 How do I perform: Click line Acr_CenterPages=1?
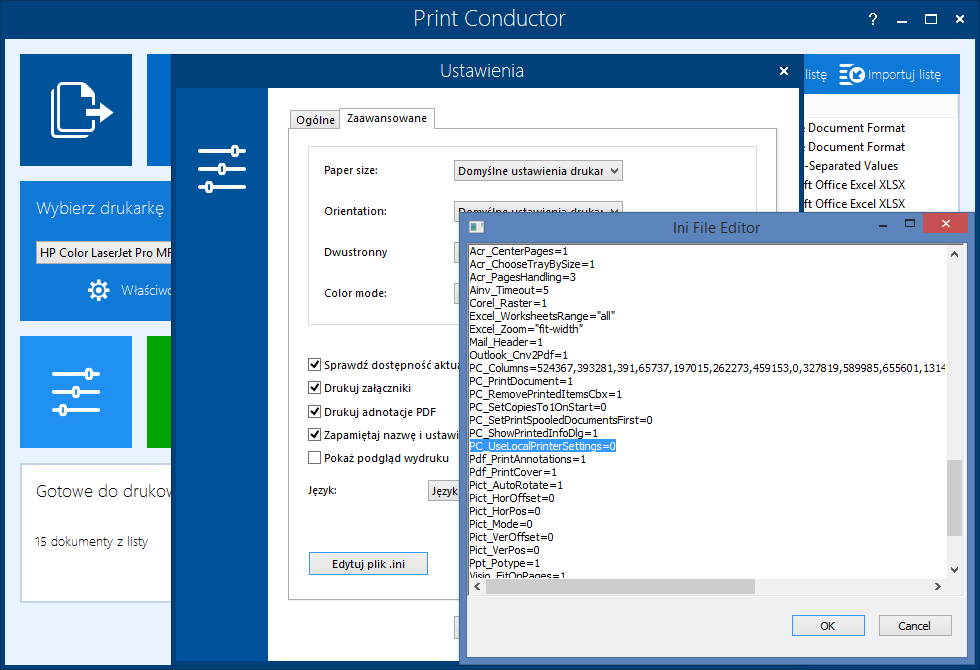(518, 251)
